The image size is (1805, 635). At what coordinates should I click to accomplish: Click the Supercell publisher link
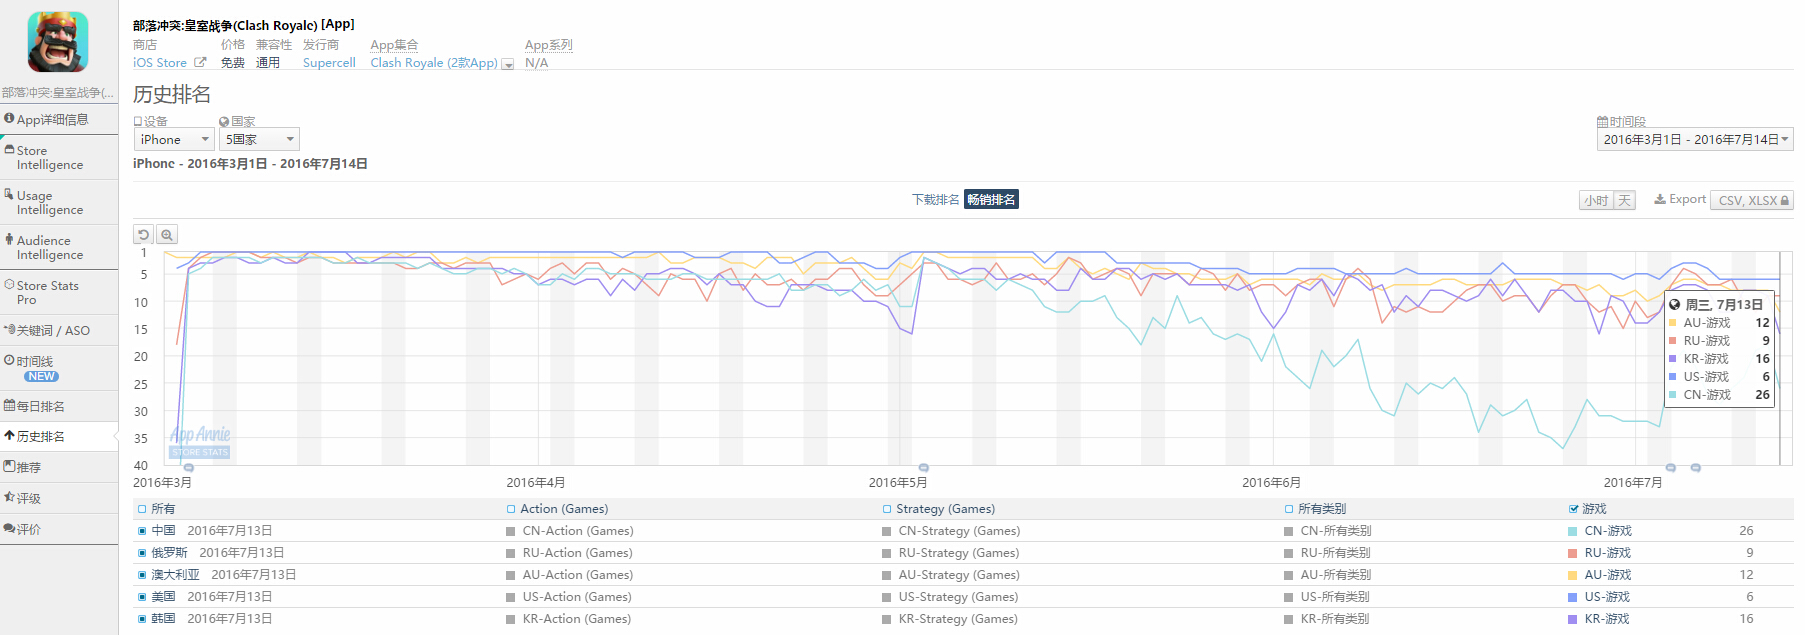click(329, 63)
